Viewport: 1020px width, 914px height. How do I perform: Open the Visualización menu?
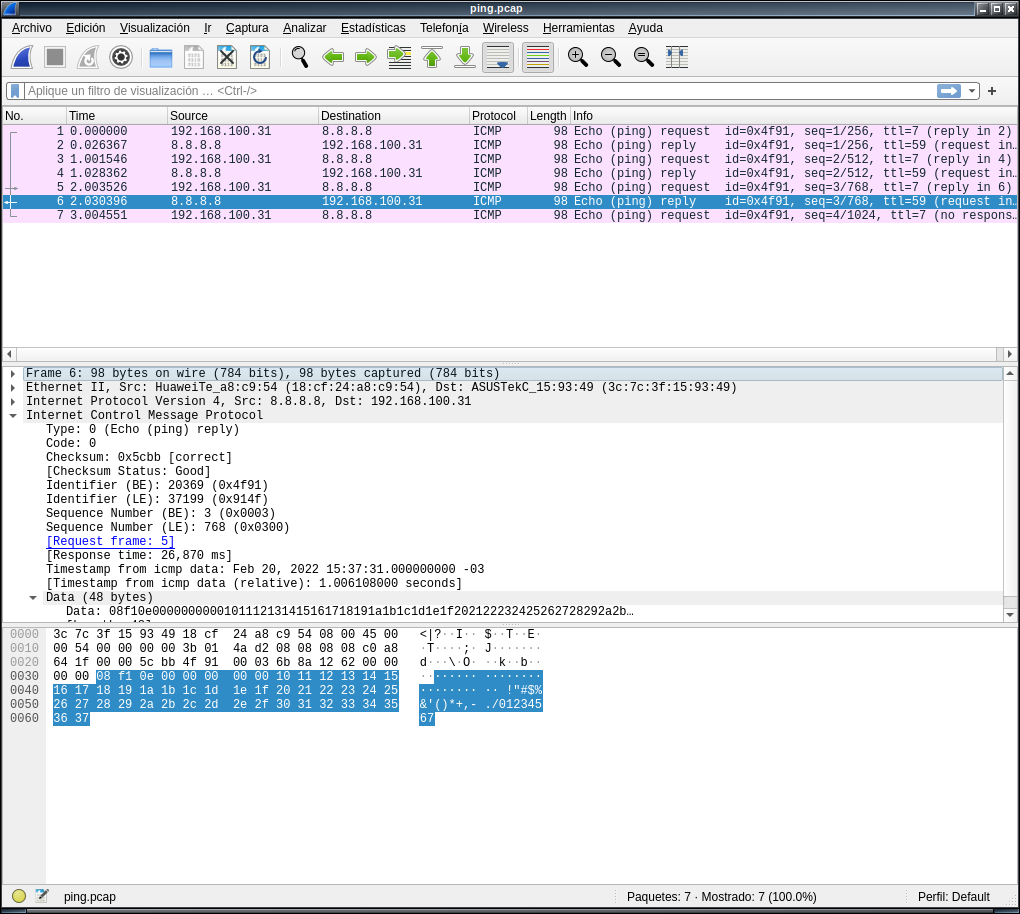tap(155, 28)
